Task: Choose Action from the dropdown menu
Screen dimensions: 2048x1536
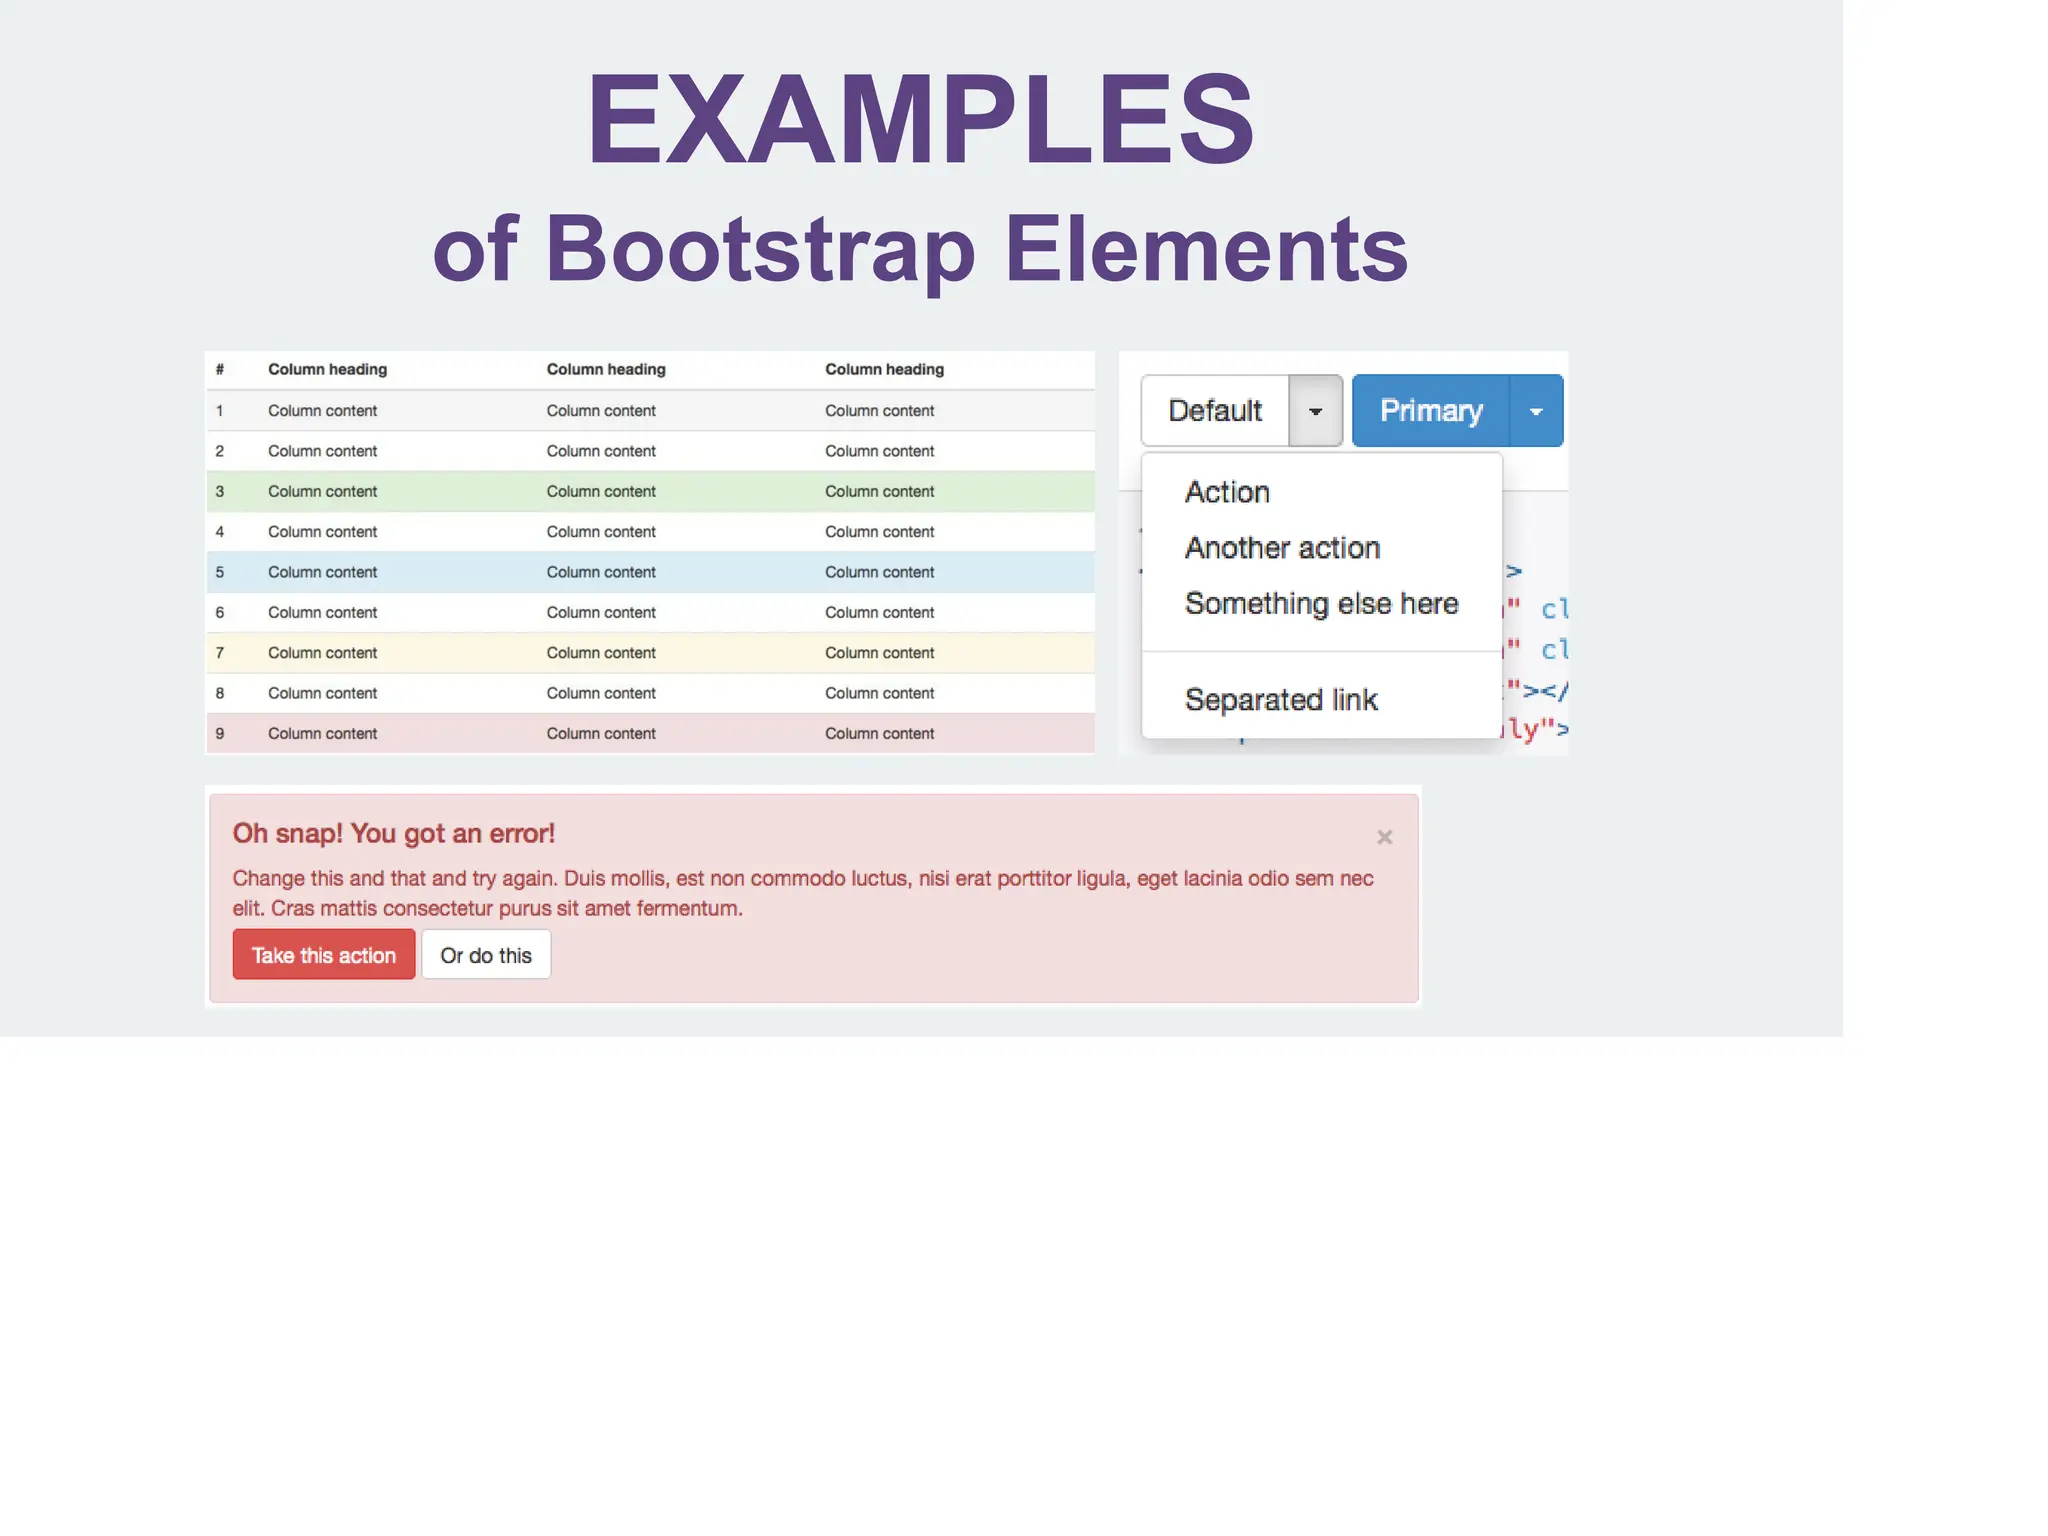Action: [x=1227, y=492]
